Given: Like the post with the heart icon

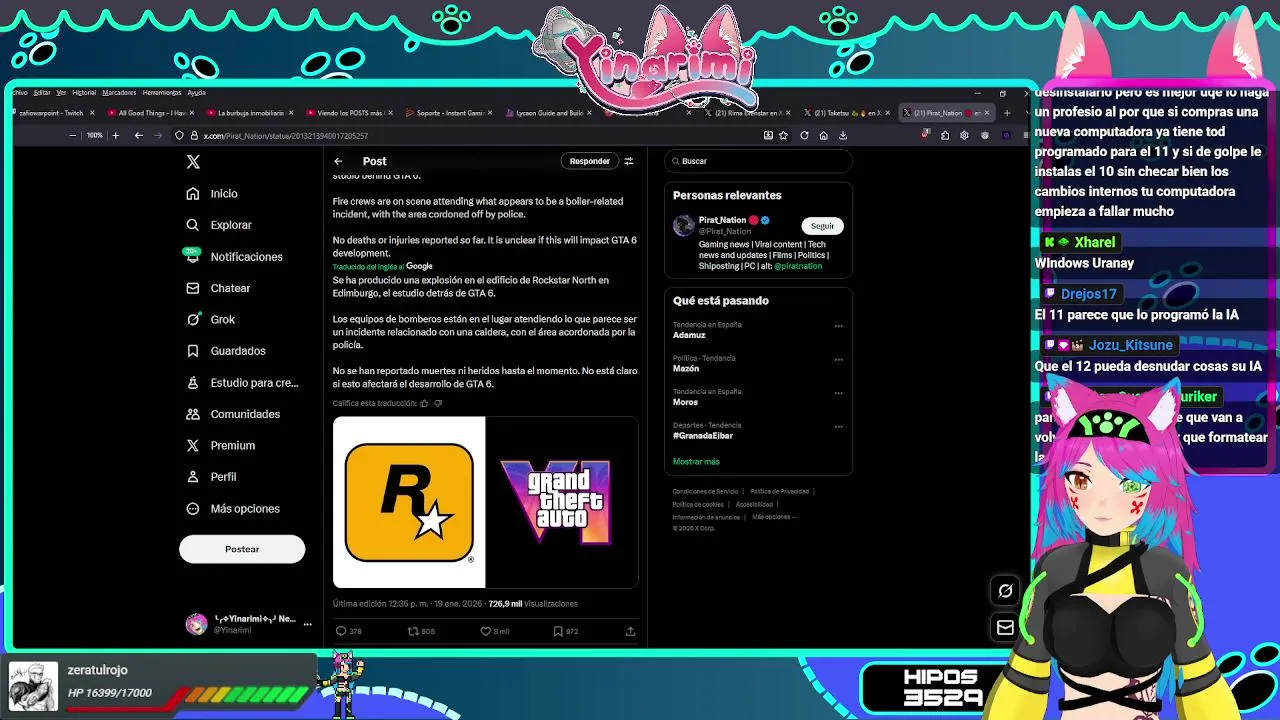Looking at the screenshot, I should point(486,631).
